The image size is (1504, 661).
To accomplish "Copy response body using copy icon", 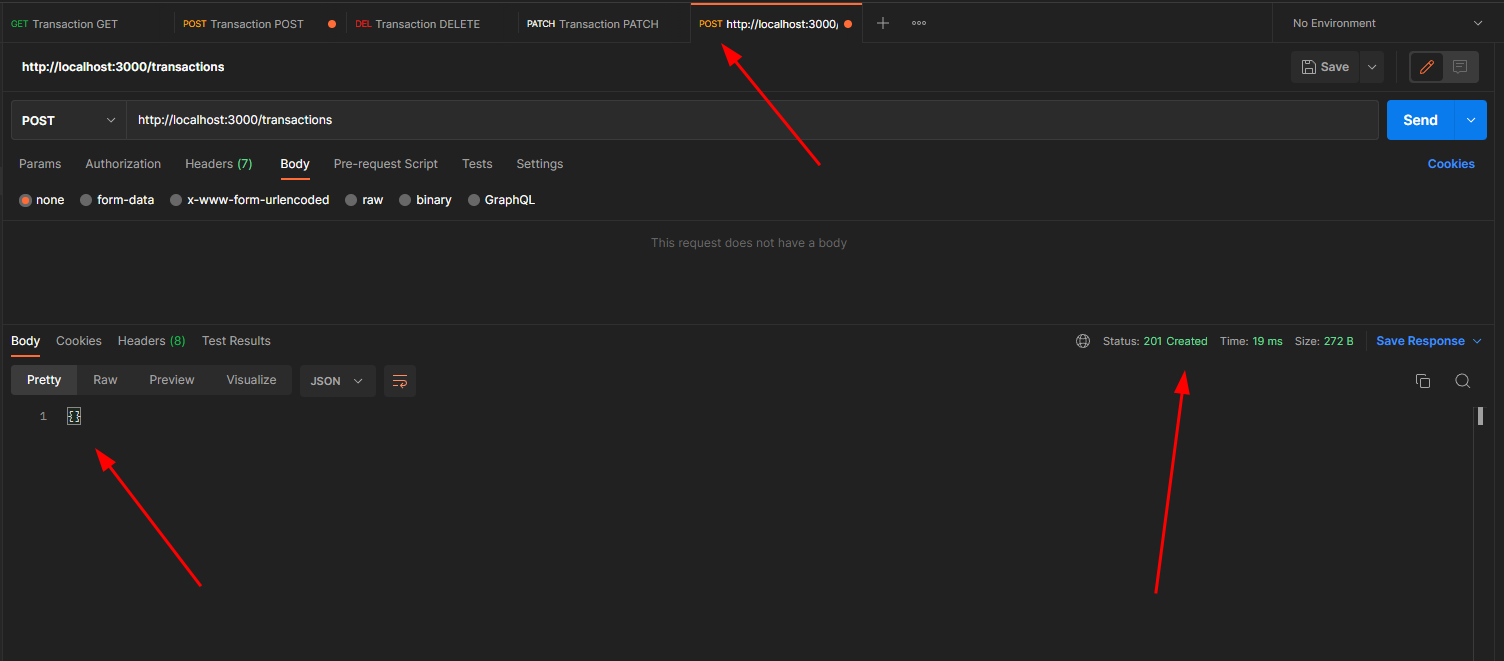I will (1423, 381).
